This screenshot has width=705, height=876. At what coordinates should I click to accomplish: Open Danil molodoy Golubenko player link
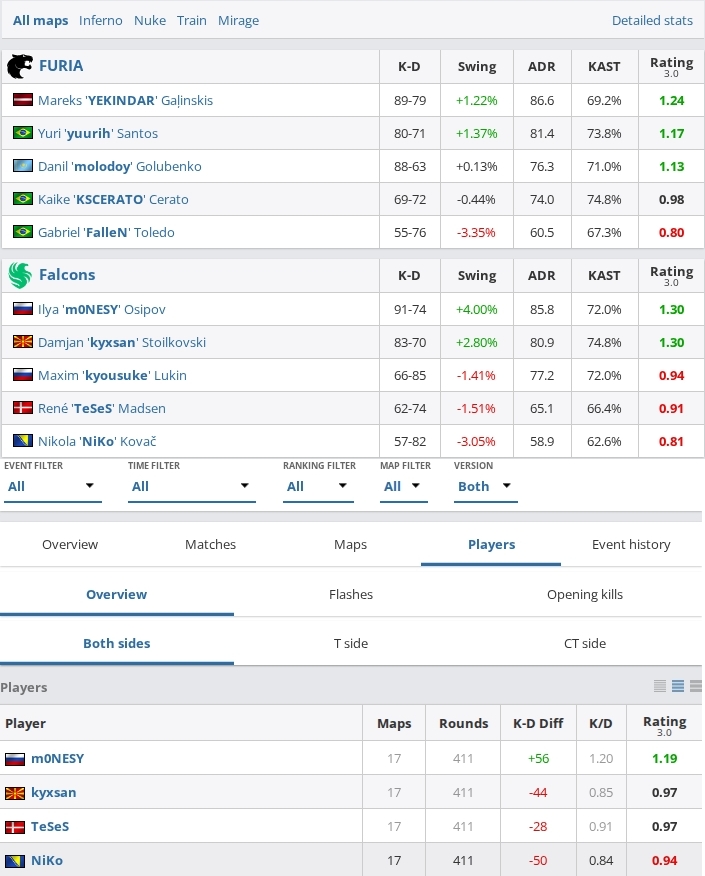pos(120,166)
